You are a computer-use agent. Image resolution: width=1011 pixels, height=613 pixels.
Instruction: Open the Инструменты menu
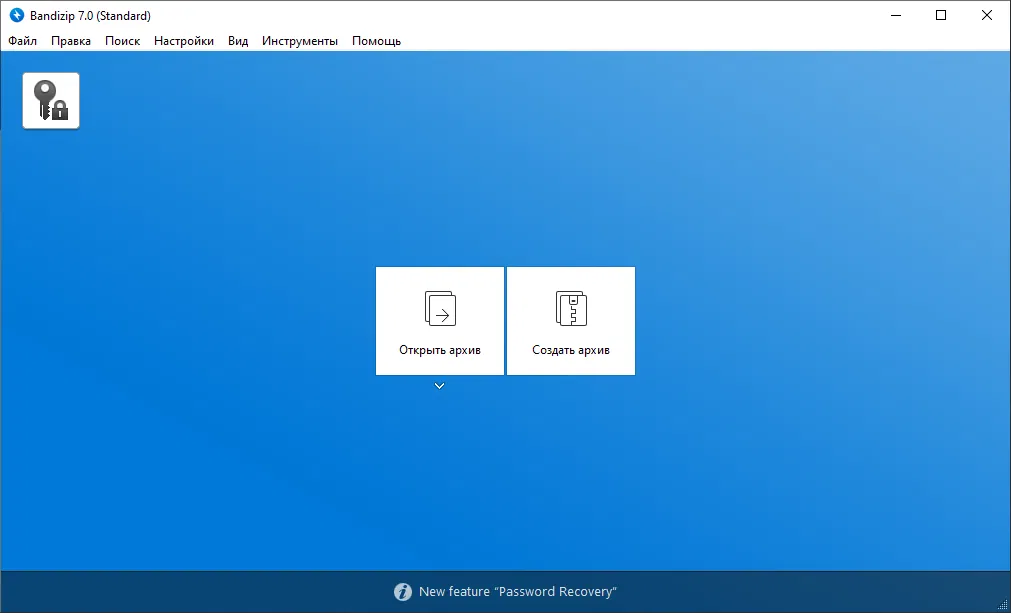[x=300, y=41]
